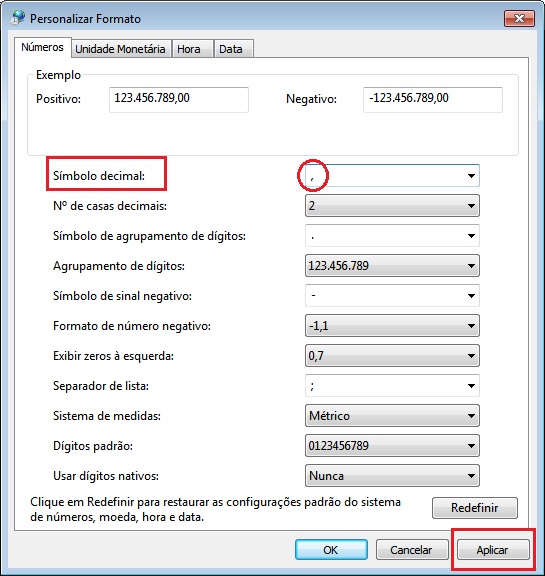Open Dígitos padrão dropdown
The width and height of the screenshot is (545, 576).
pyautogui.click(x=392, y=446)
